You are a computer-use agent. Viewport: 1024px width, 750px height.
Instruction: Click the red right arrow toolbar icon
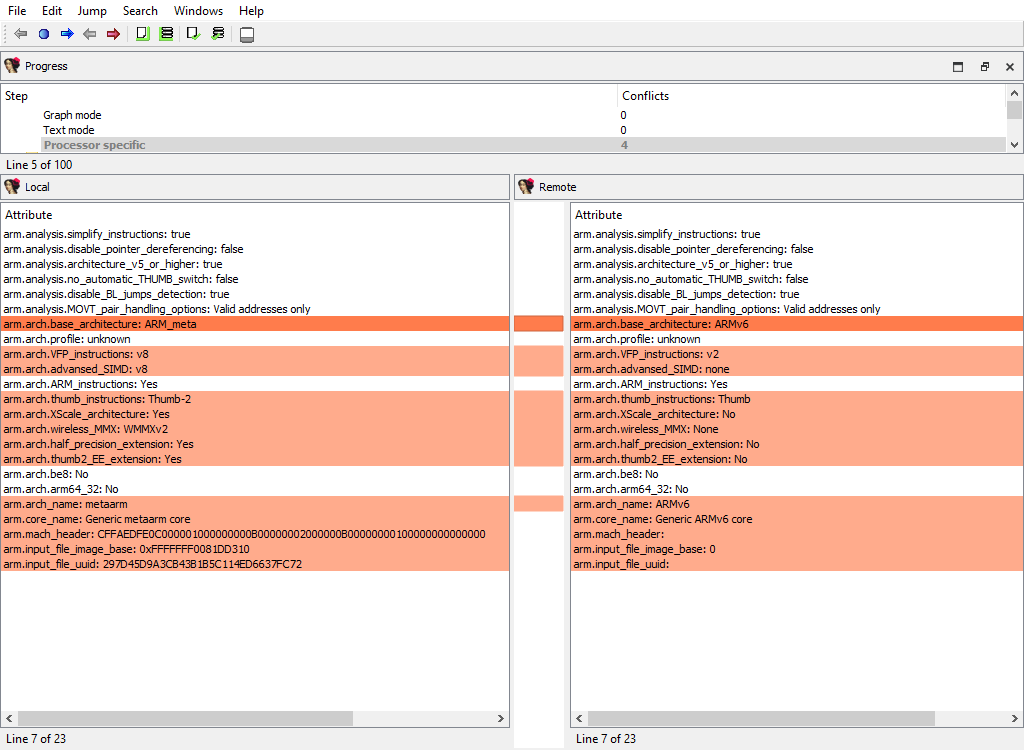coord(113,34)
